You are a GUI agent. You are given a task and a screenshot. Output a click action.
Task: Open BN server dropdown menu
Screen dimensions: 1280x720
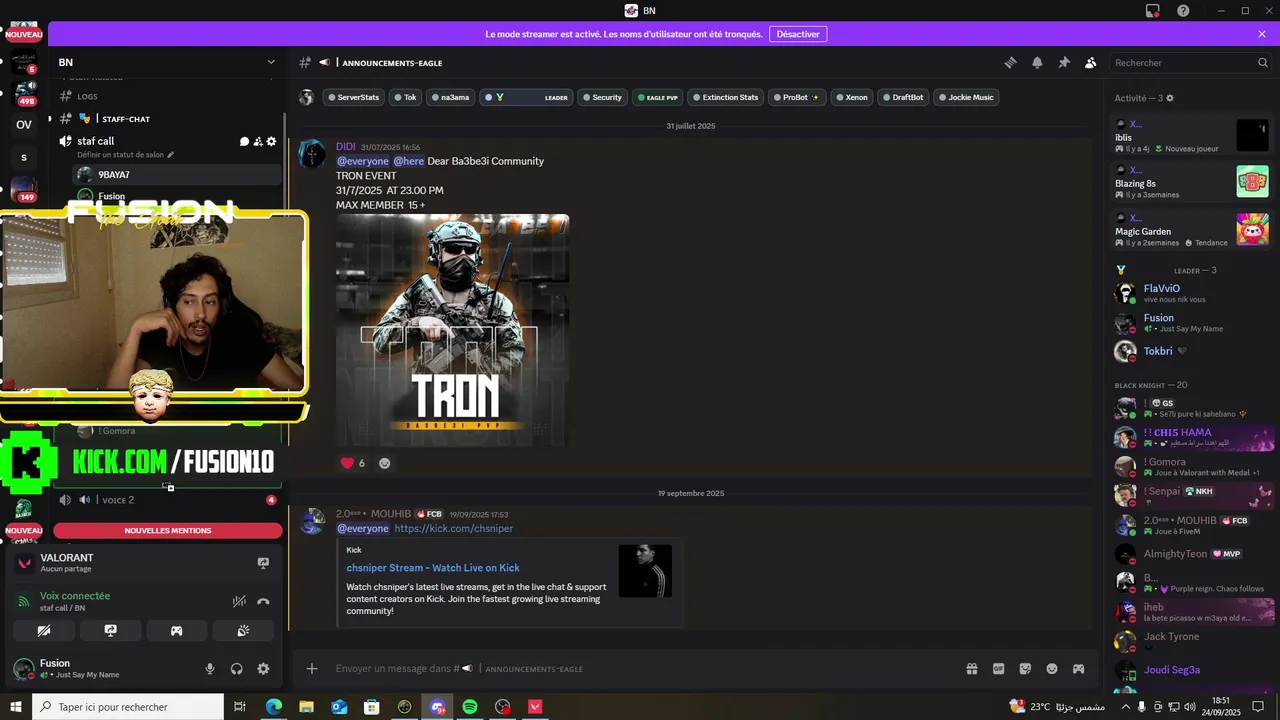point(271,62)
